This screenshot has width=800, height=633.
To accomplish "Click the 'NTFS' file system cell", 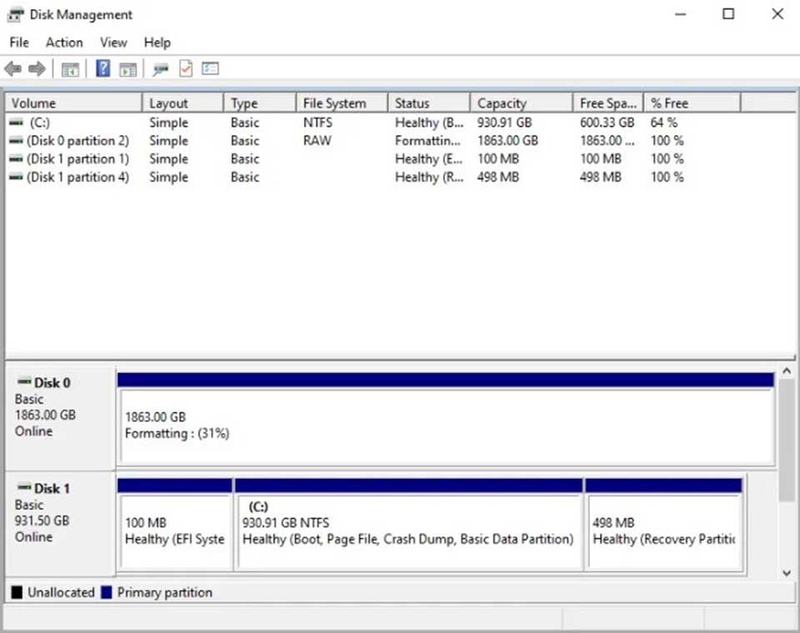I will point(317,122).
